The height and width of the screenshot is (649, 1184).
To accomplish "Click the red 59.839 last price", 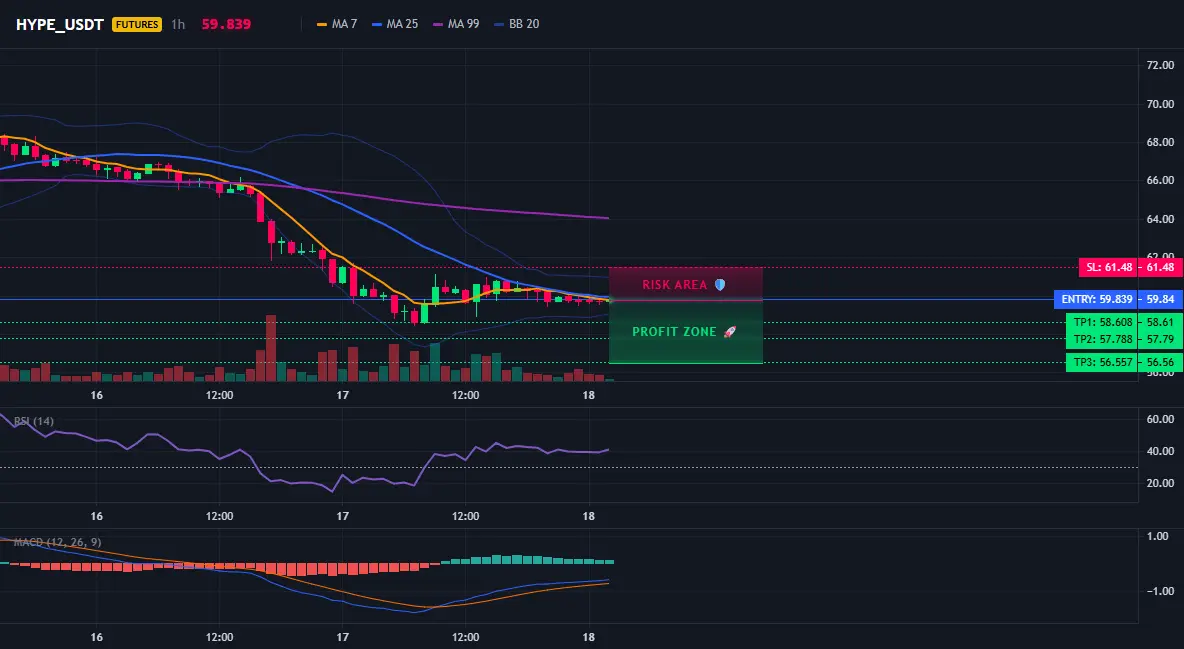I will point(226,24).
